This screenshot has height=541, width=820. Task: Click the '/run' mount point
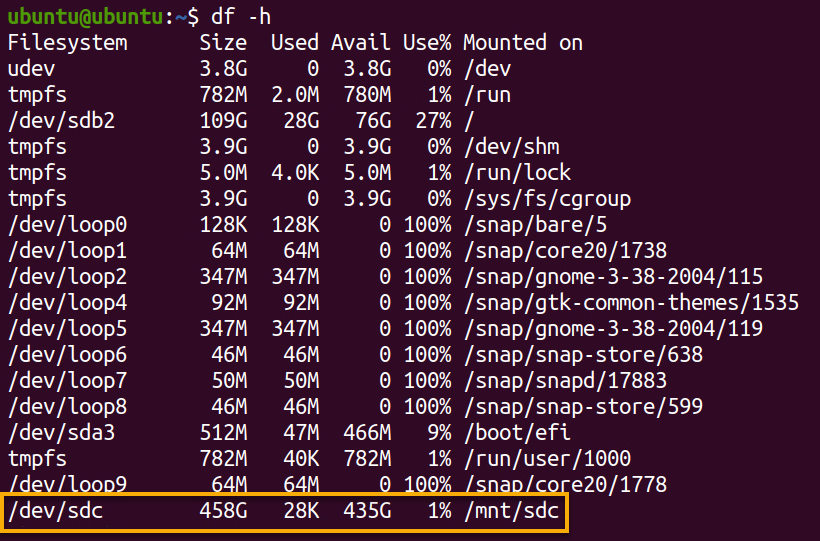(487, 95)
